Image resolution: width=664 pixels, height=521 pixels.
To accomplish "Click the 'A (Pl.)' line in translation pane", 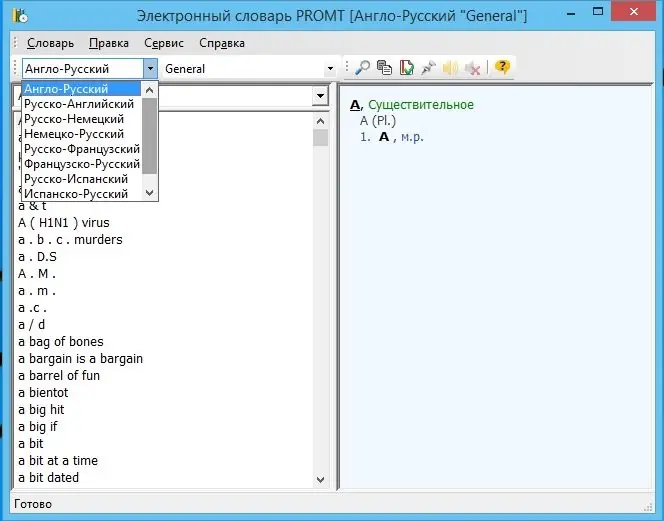I will point(378,121).
